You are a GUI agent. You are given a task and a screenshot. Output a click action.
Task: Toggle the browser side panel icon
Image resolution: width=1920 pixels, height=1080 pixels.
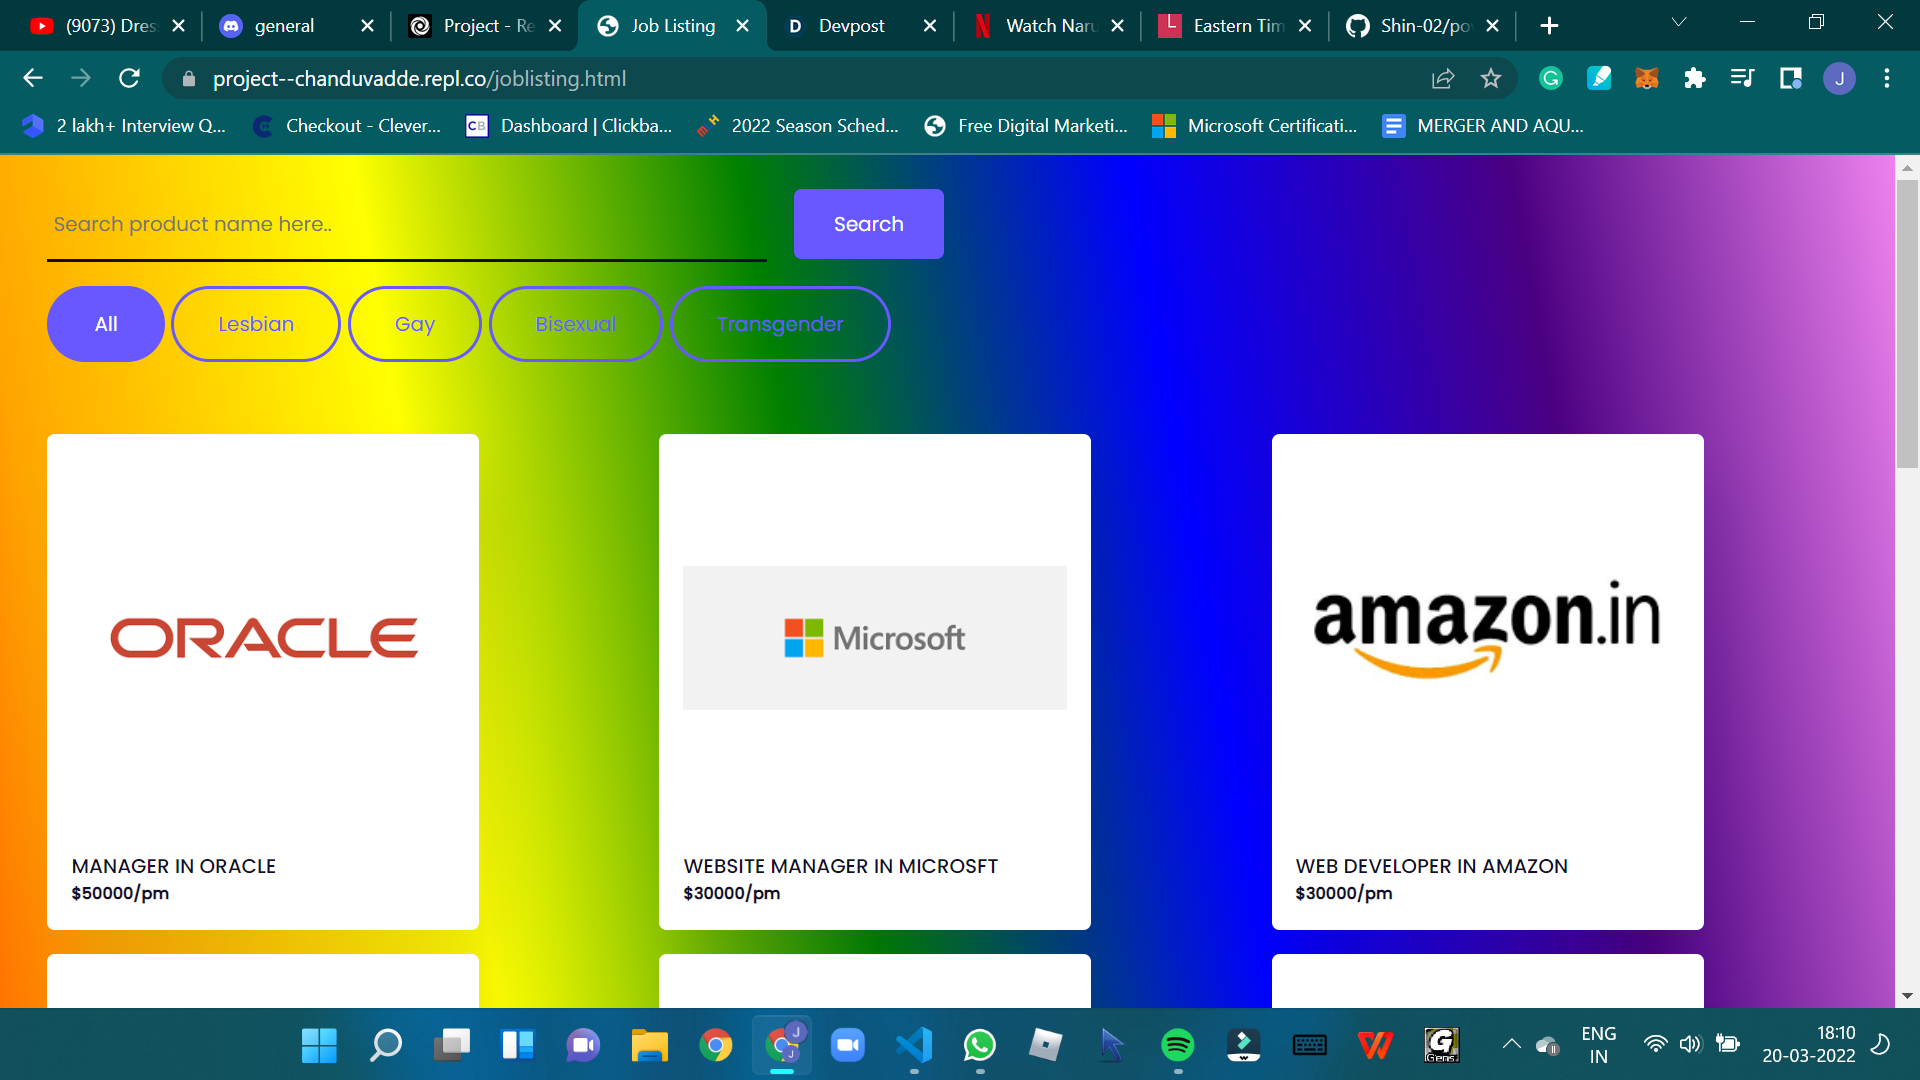(x=1790, y=78)
